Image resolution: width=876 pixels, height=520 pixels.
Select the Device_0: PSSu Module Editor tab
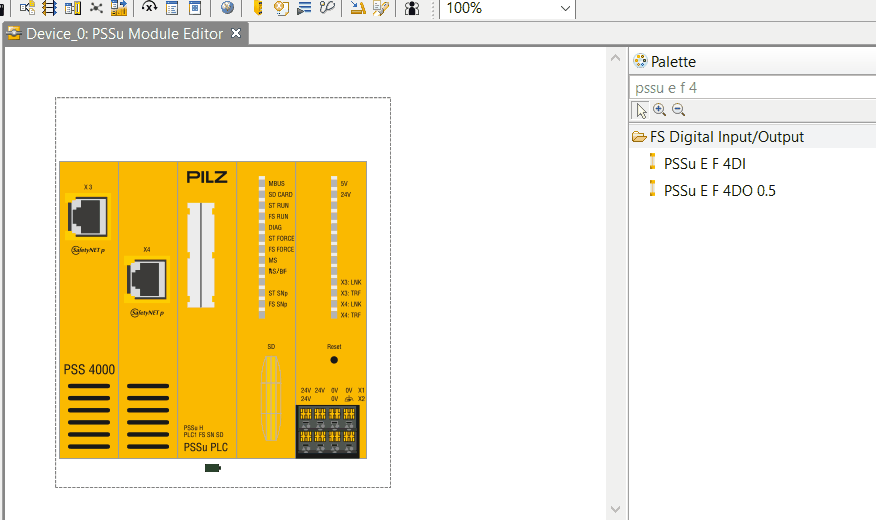pyautogui.click(x=125, y=34)
